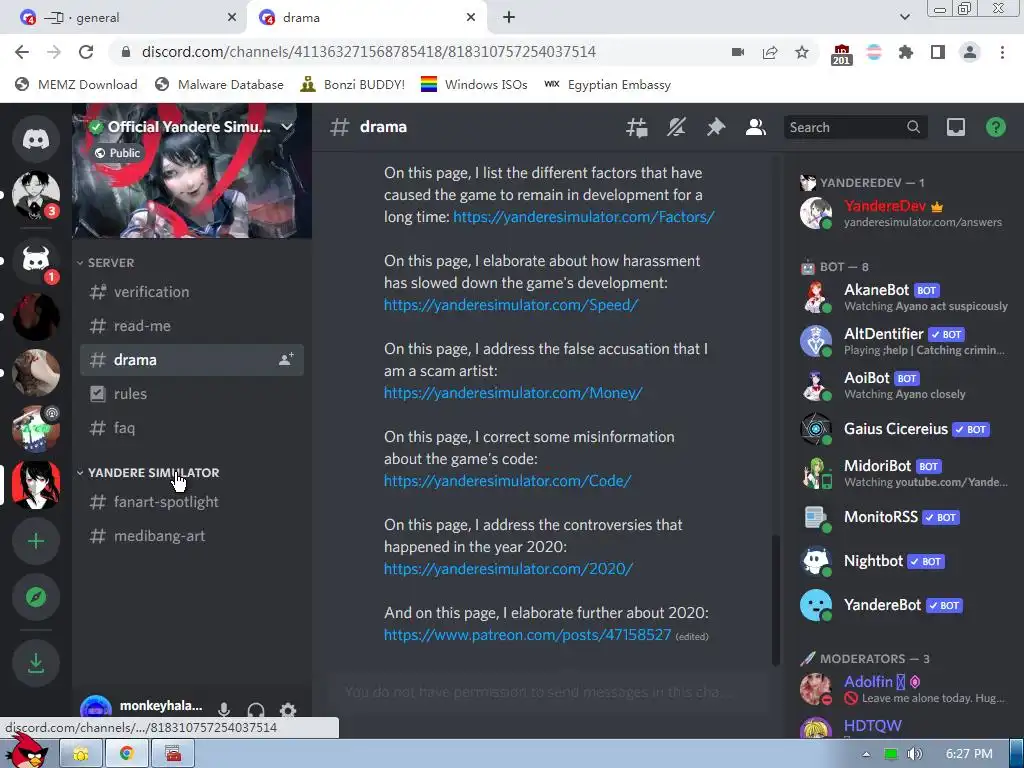Viewport: 1024px width, 768px height.
Task: Mute microphone in user panel
Action: pos(224,710)
